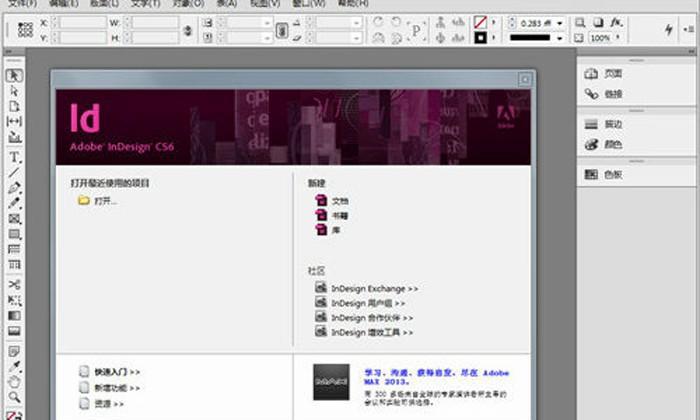Viewport: 700px width, 420px height.
Task: Open the 文字(T) menu
Action: click(146, 4)
